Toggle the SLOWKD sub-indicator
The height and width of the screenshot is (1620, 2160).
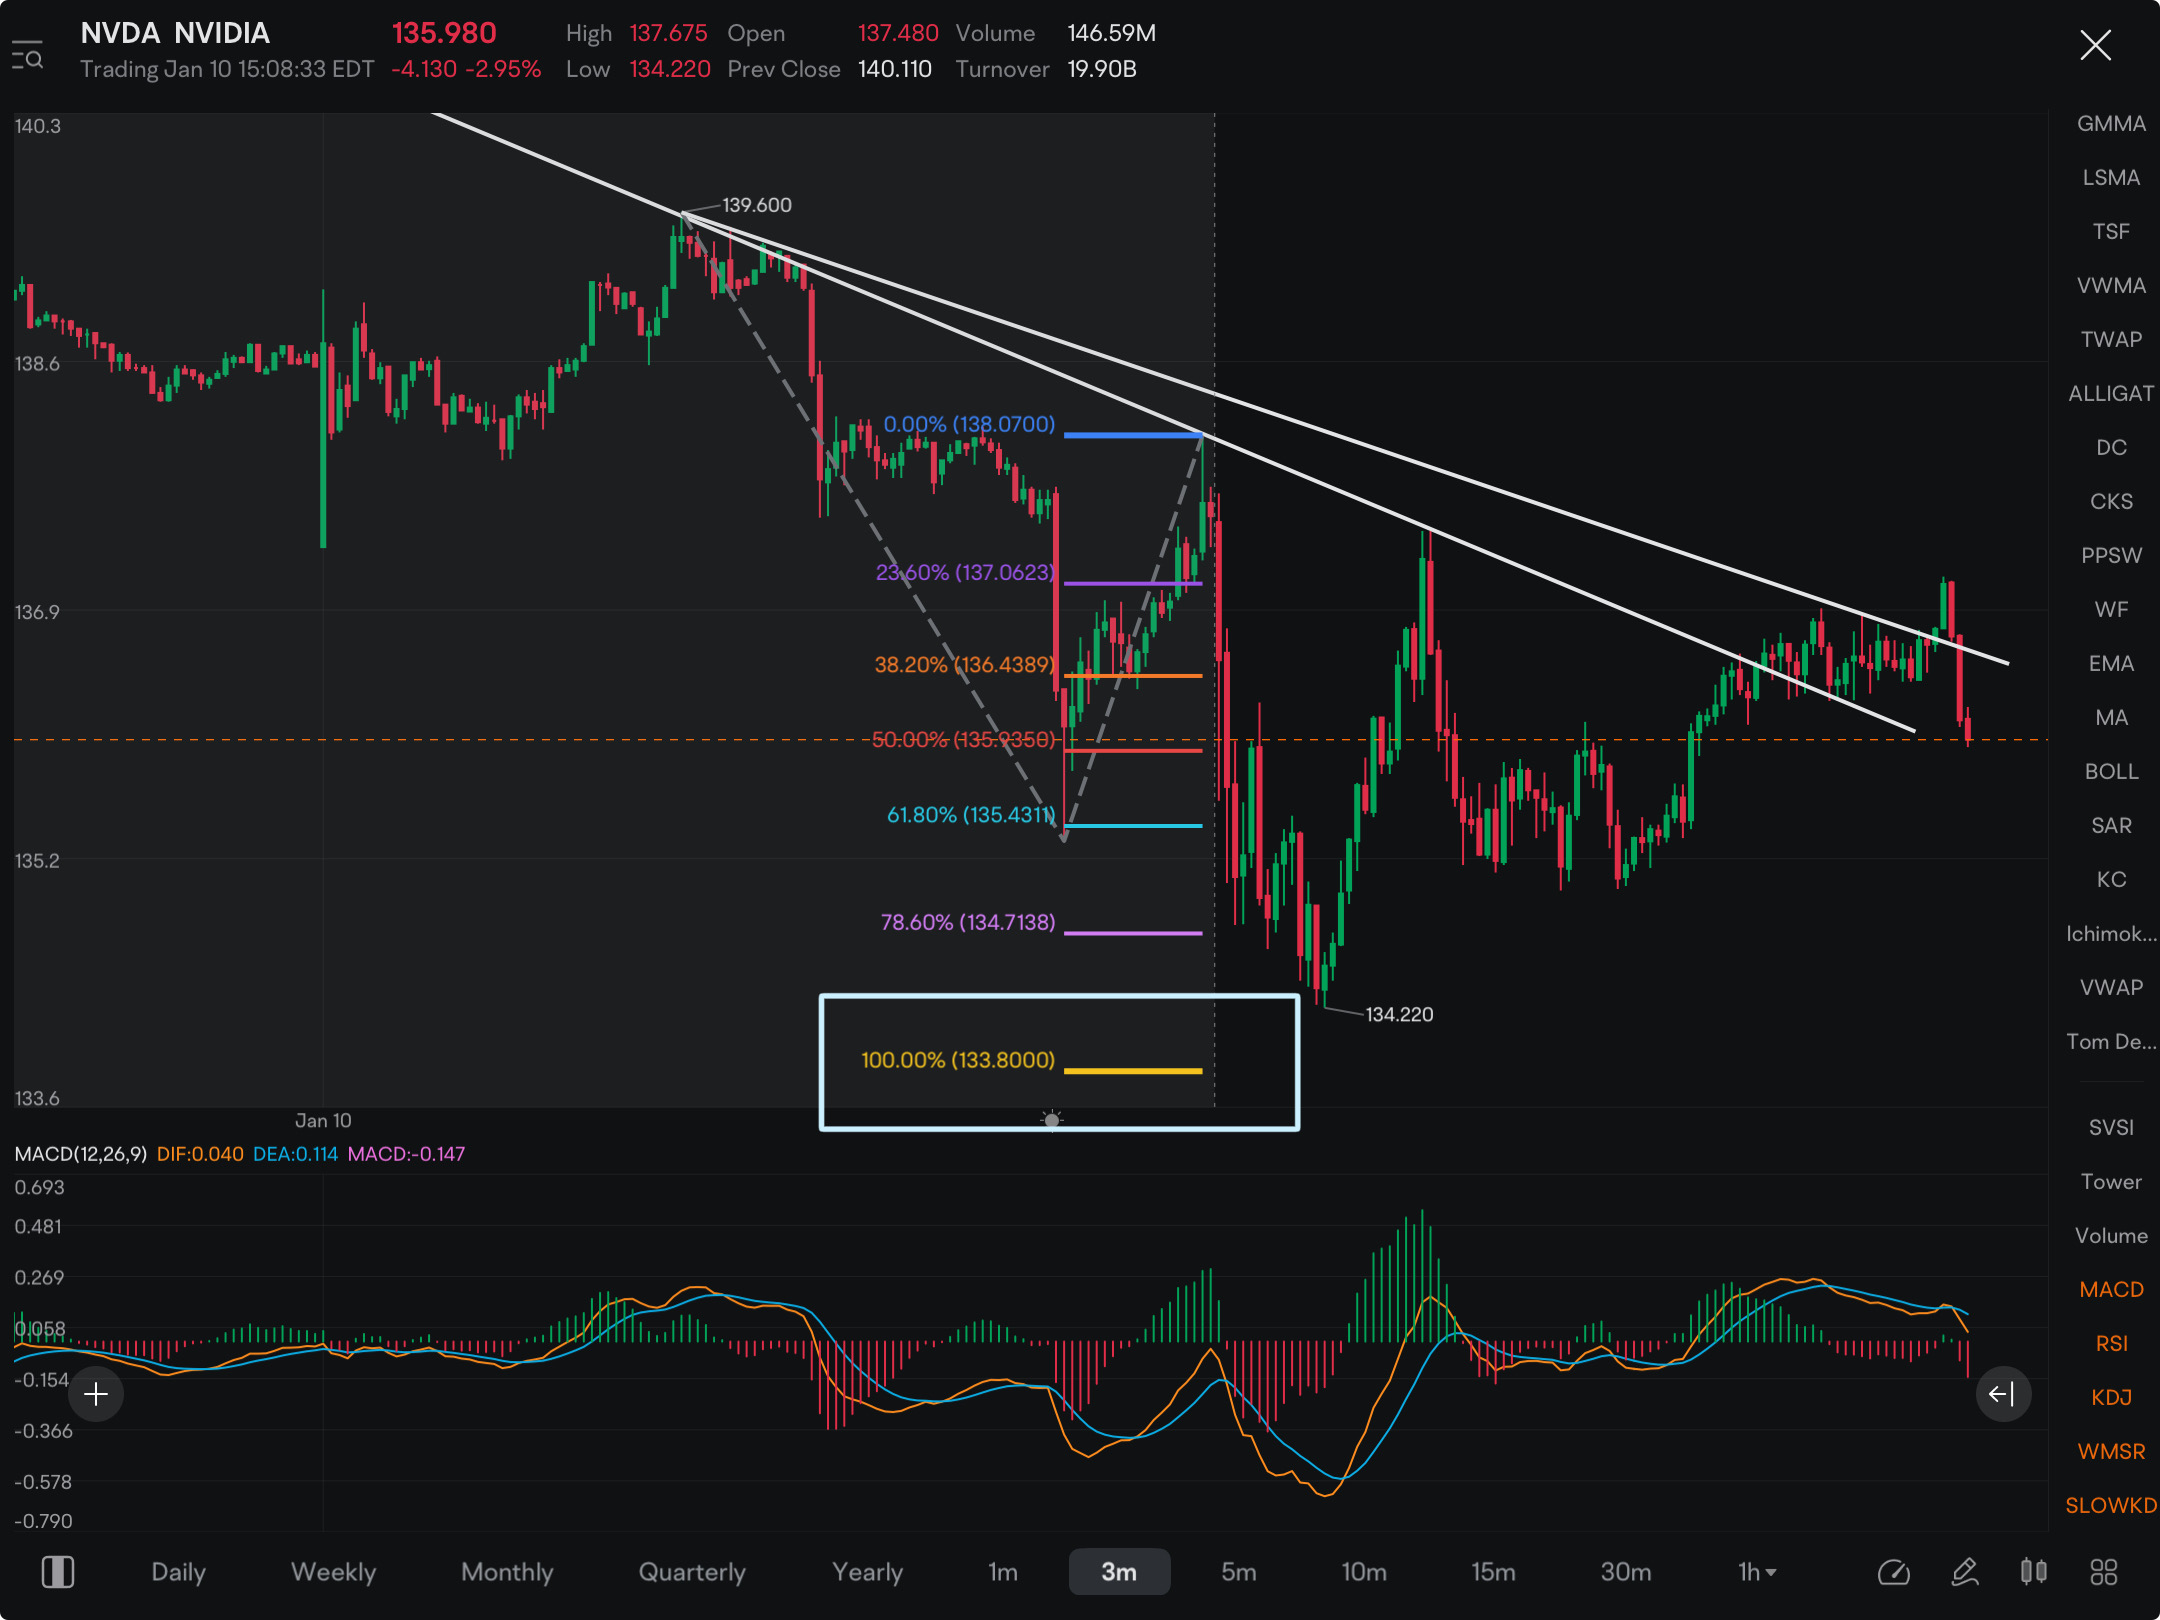pyautogui.click(x=2111, y=1506)
